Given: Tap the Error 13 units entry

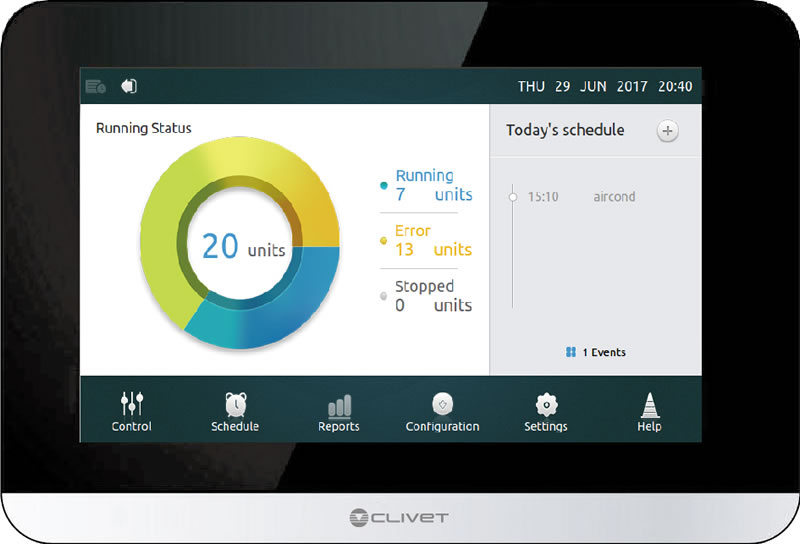Looking at the screenshot, I should pos(427,240).
